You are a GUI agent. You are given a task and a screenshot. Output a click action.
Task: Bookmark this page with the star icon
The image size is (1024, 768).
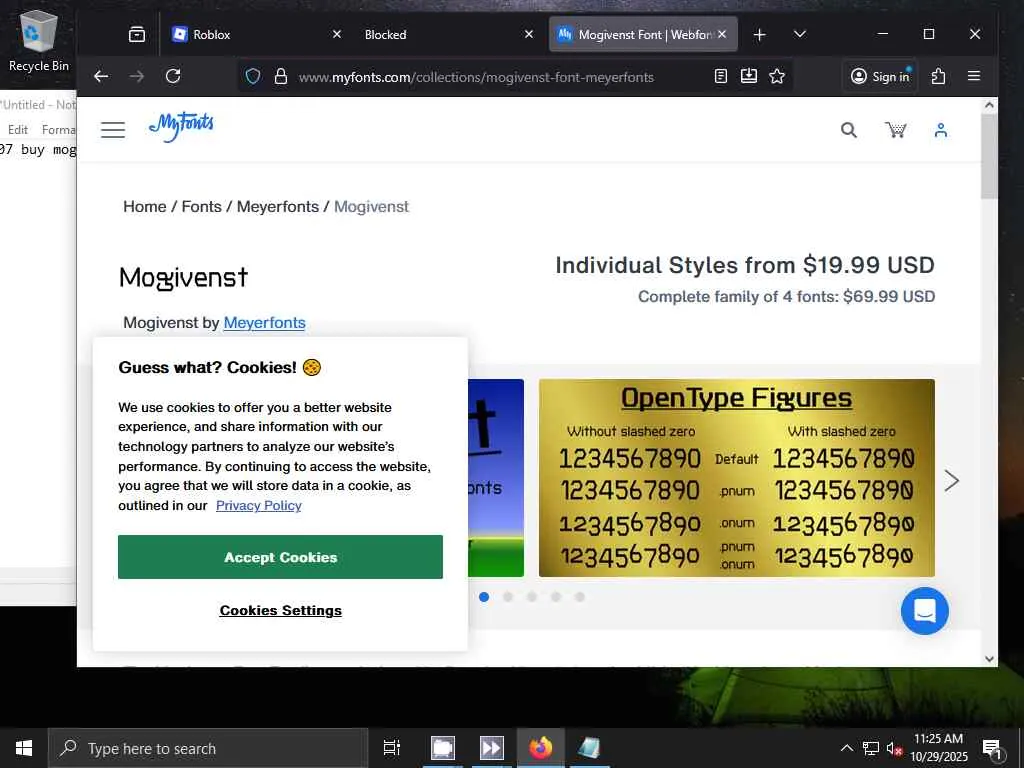(x=776, y=76)
